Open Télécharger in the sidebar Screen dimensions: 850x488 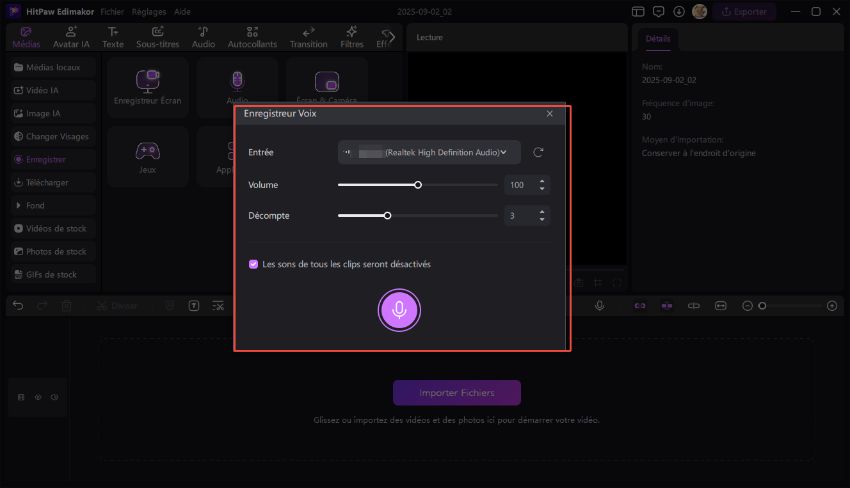(53, 183)
